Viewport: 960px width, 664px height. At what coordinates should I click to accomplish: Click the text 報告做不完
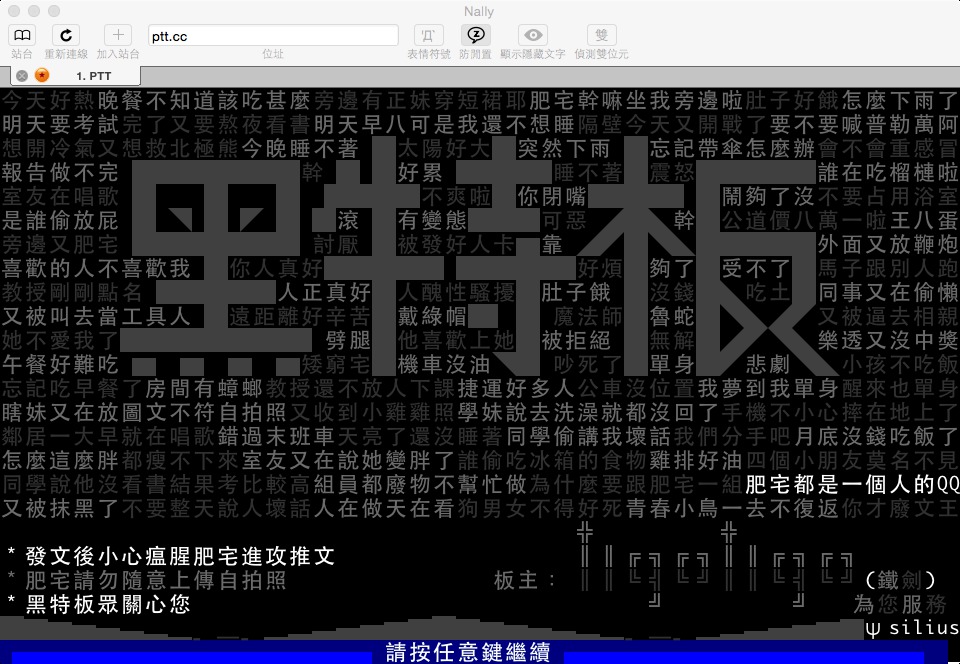[x=60, y=173]
